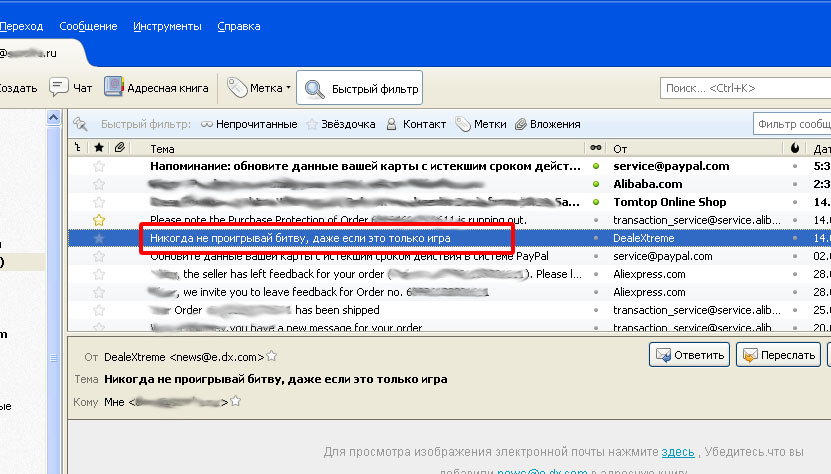Star the DealeXtreme sender in message header
This screenshot has width=831, height=474.
271,356
